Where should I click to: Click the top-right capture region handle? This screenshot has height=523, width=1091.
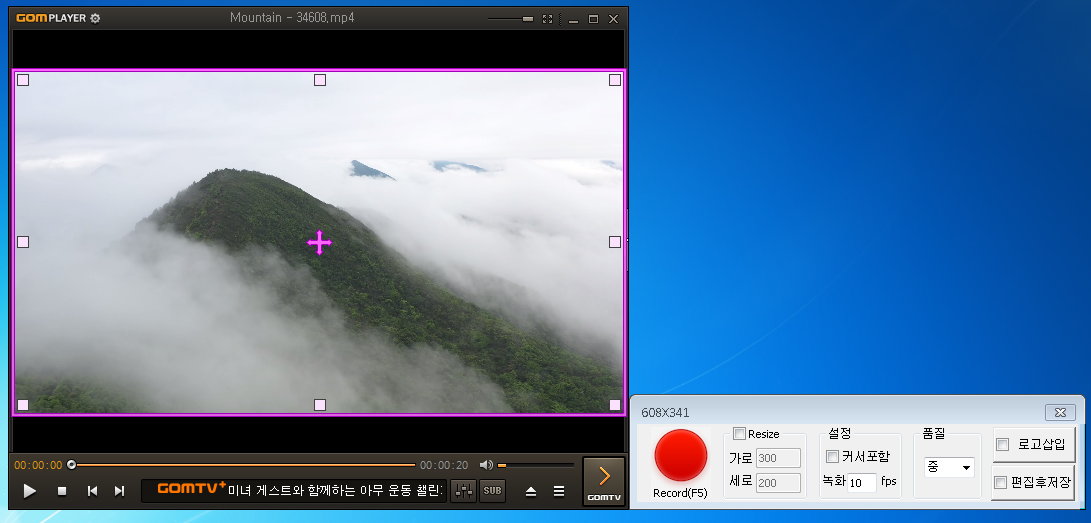[x=615, y=80]
